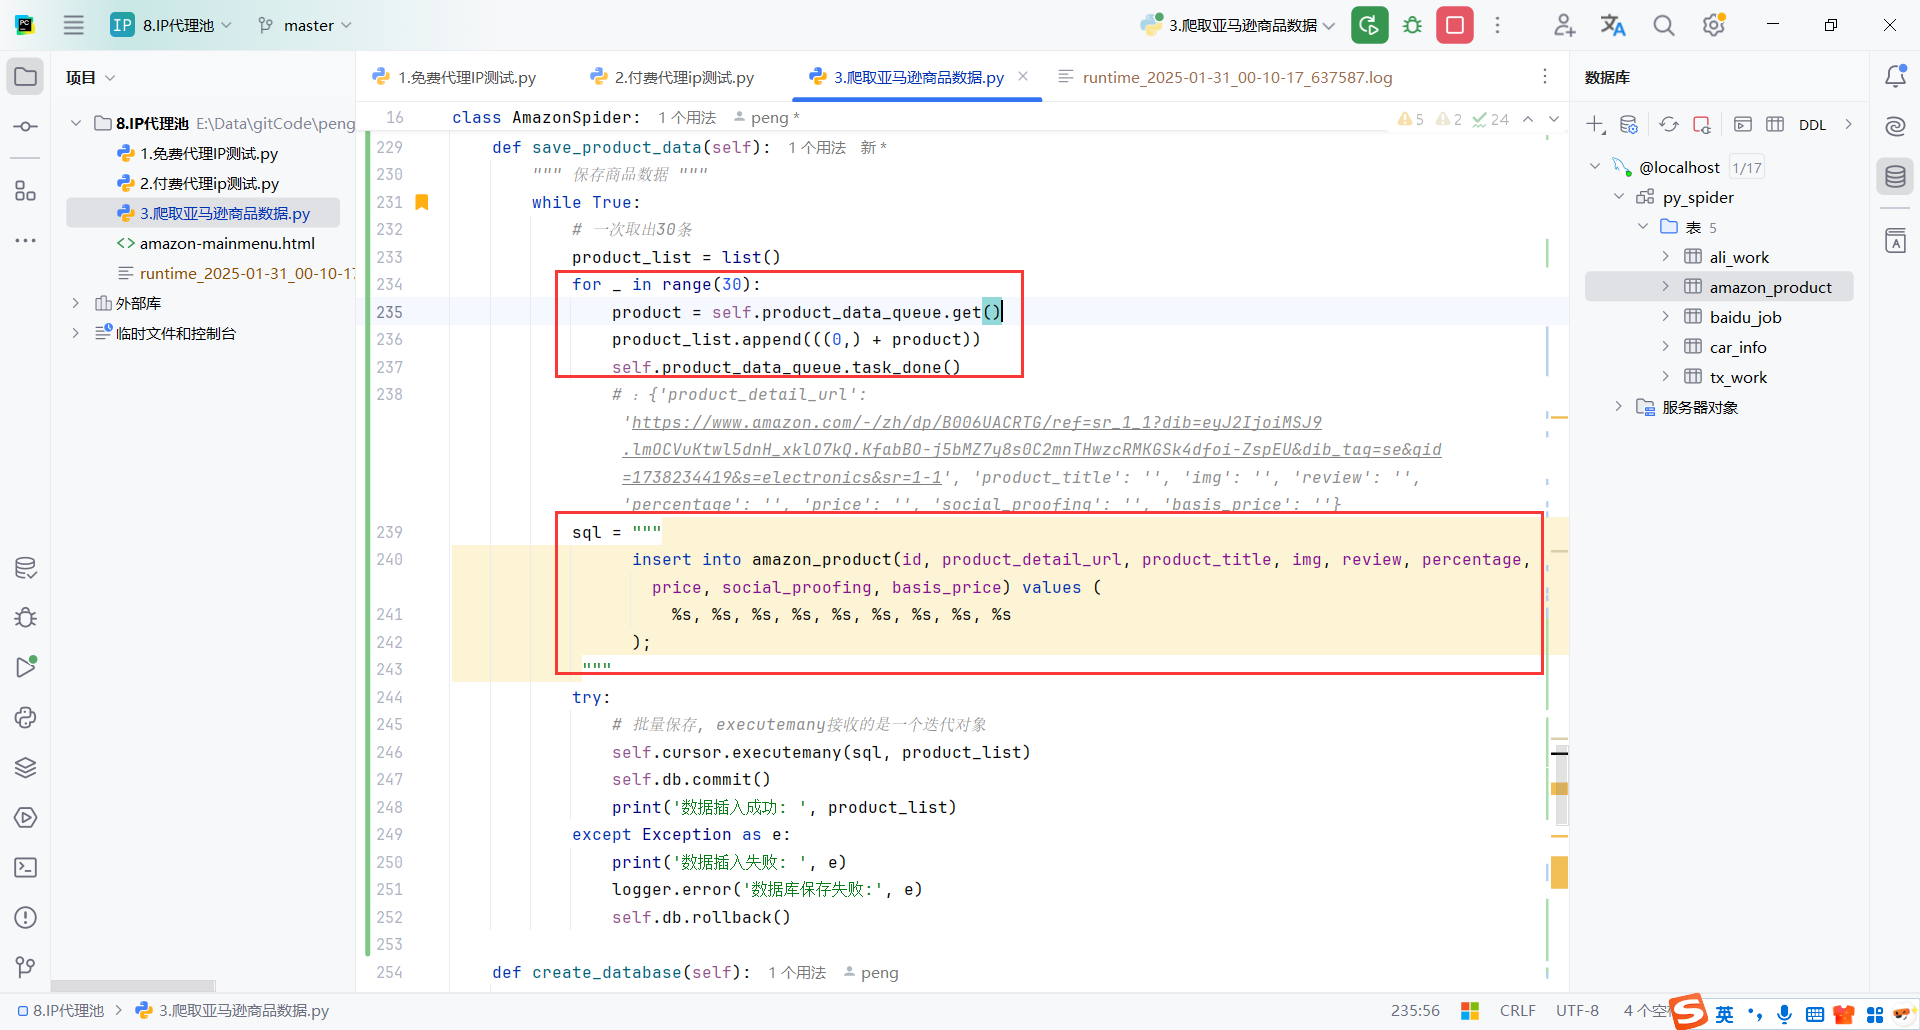Expand 服务器对象 node
The image size is (1920, 1030).
(1619, 407)
